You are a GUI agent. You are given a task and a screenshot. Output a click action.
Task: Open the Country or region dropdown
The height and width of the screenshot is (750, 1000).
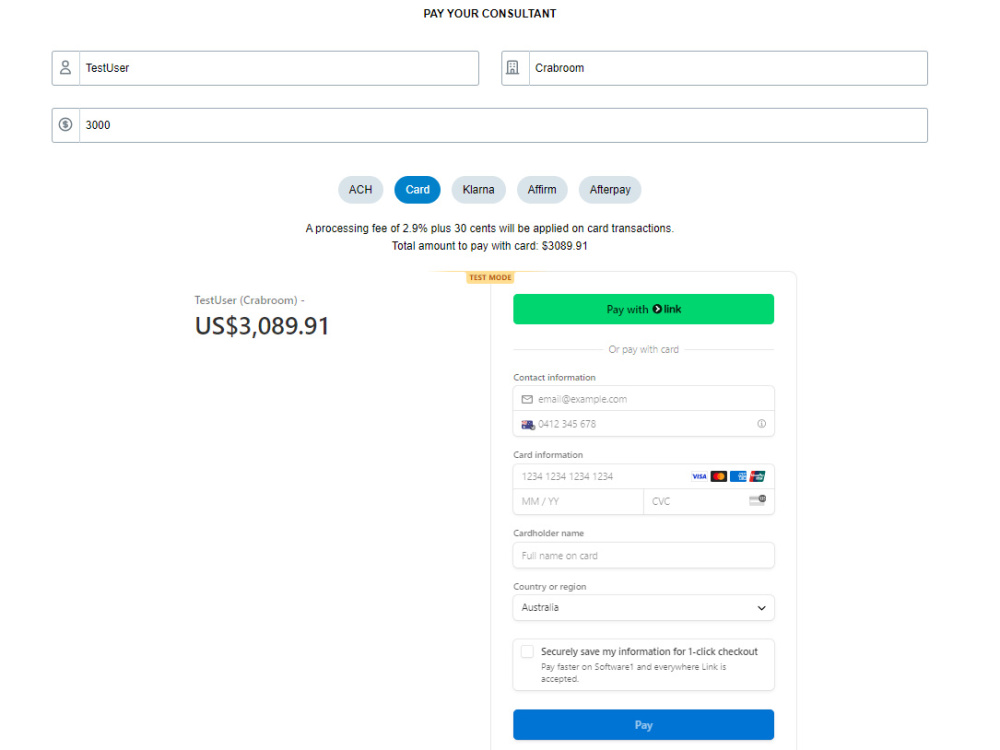(x=643, y=608)
